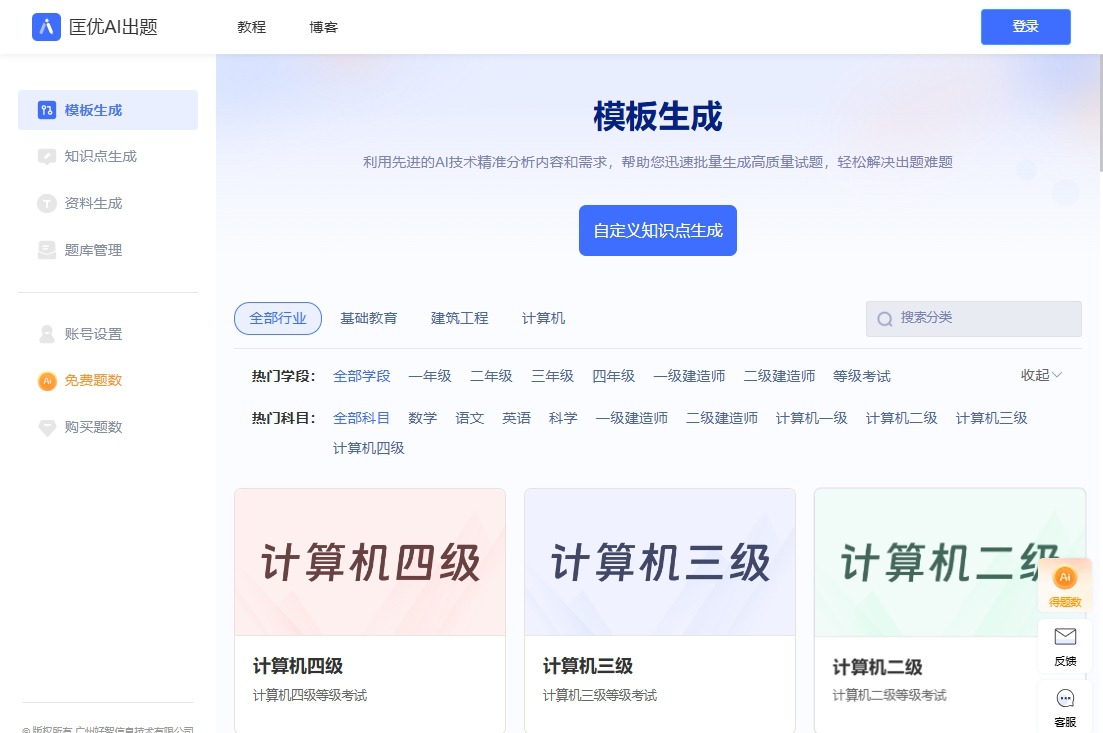Collapse filters using 收起
The height and width of the screenshot is (733, 1103).
point(1040,376)
